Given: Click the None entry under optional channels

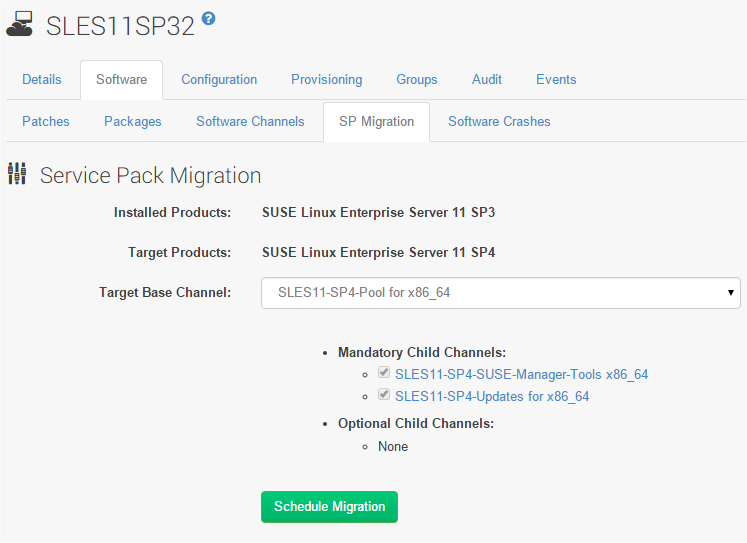Looking at the screenshot, I should 393,447.
